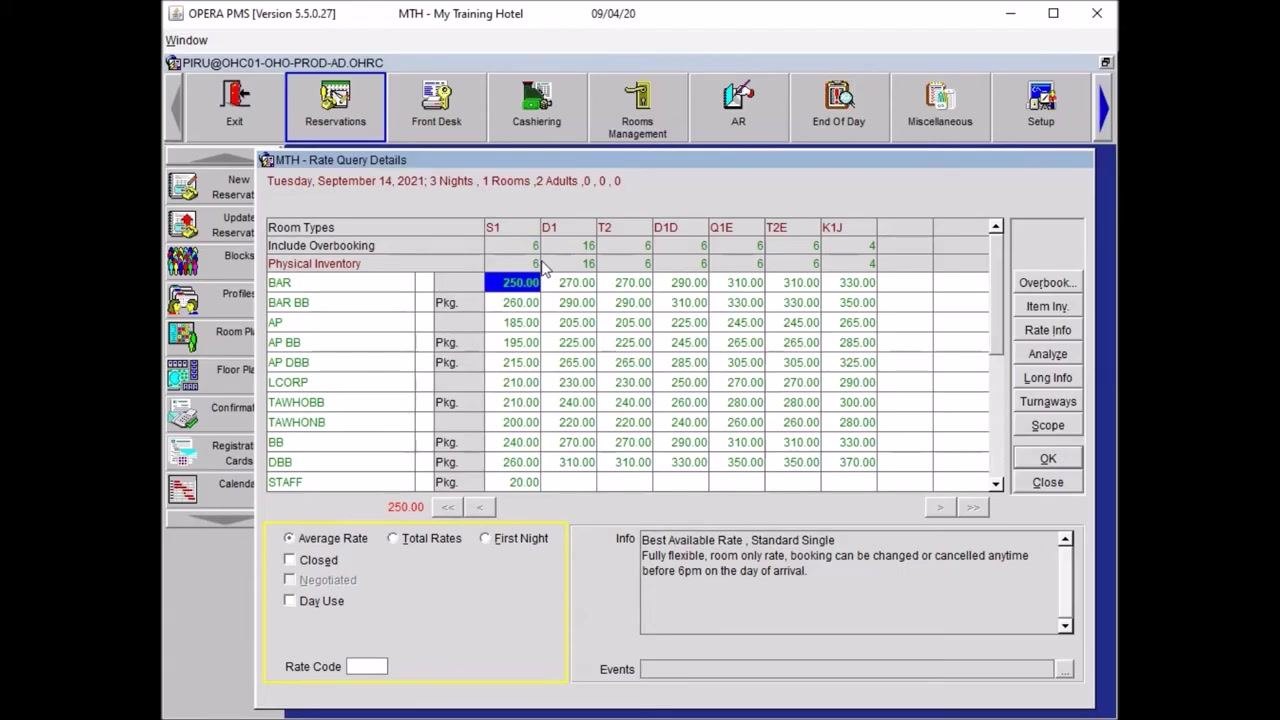Open Room Plan sidebar icon
The image size is (1280, 720).
coord(183,337)
